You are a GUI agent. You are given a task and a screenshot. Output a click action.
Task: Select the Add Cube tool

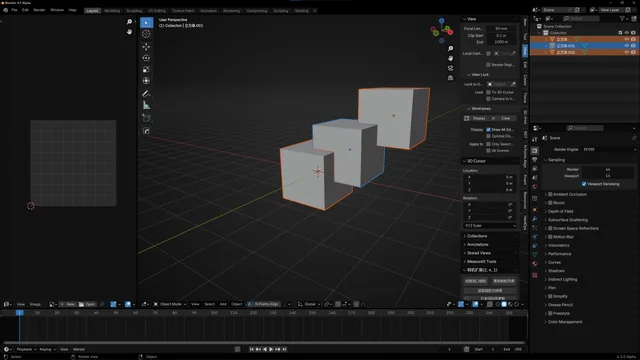146,118
